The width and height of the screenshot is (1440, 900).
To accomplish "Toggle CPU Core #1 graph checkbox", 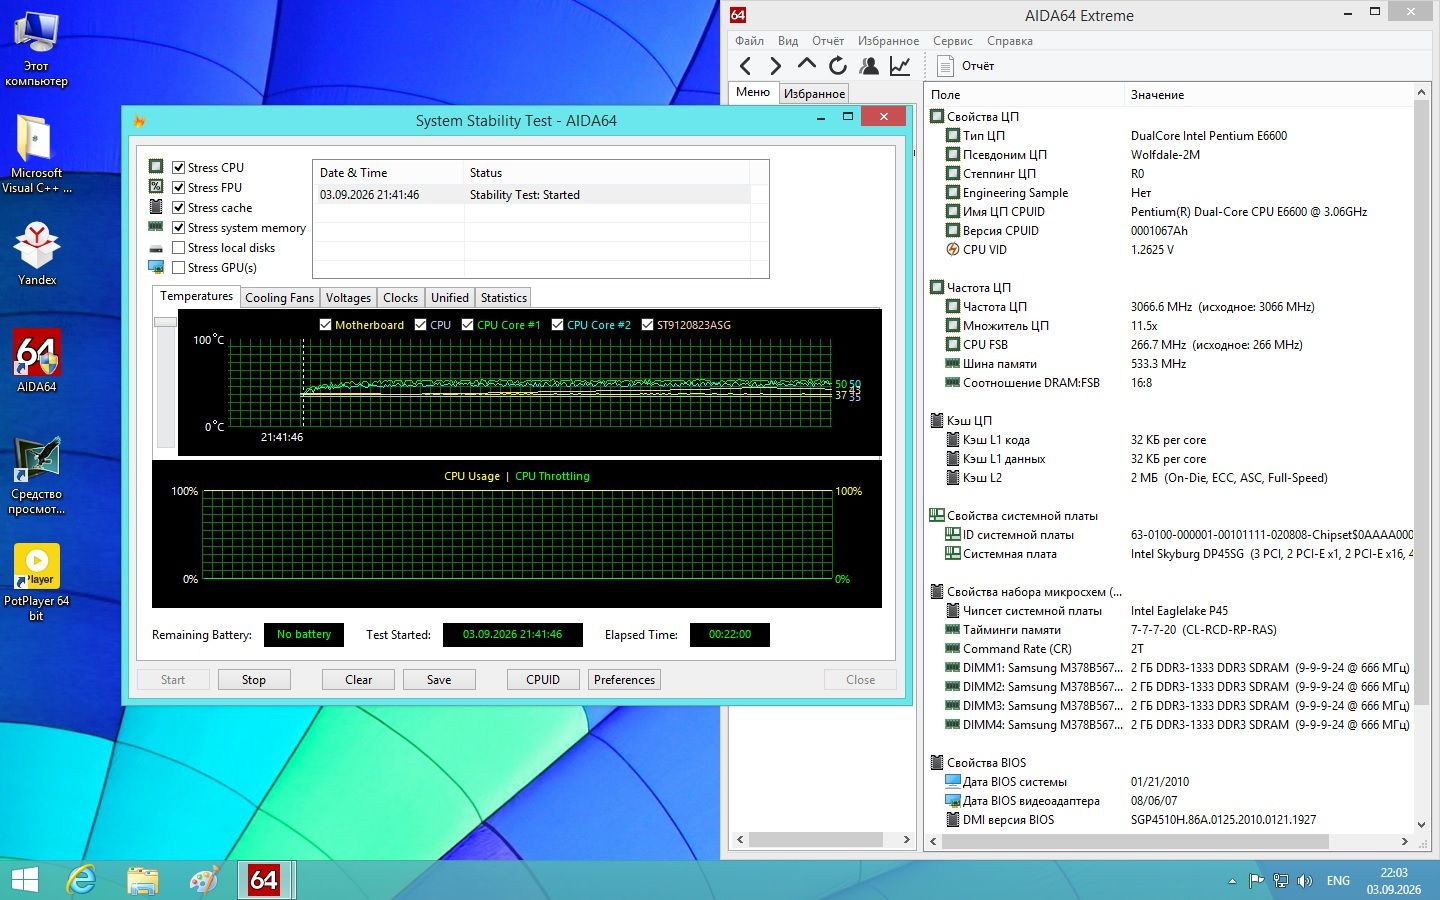I will [467, 325].
